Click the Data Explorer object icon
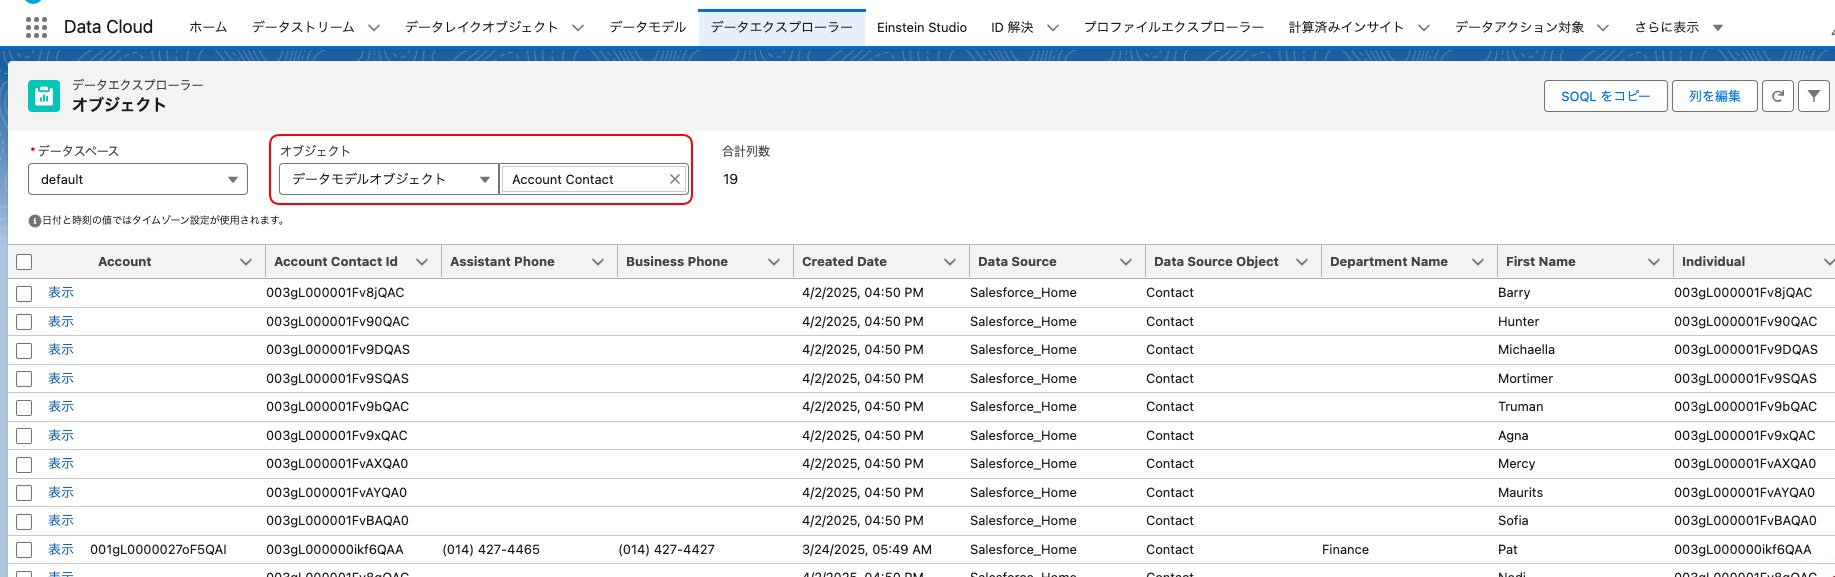 [x=44, y=96]
